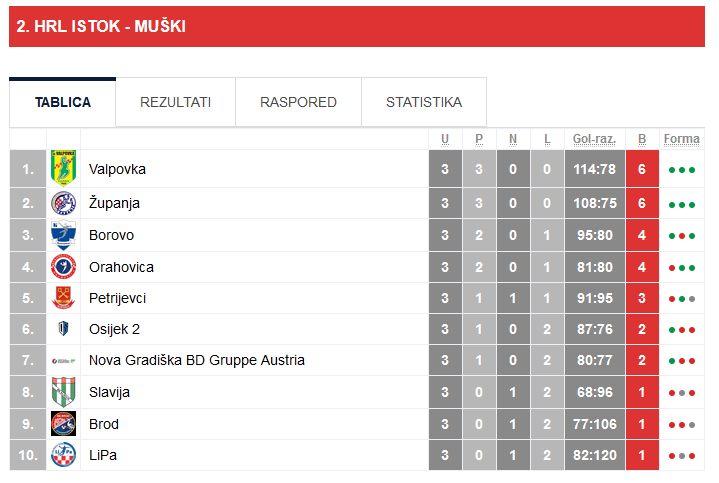Click the B points column header
The height and width of the screenshot is (483, 719).
point(642,139)
